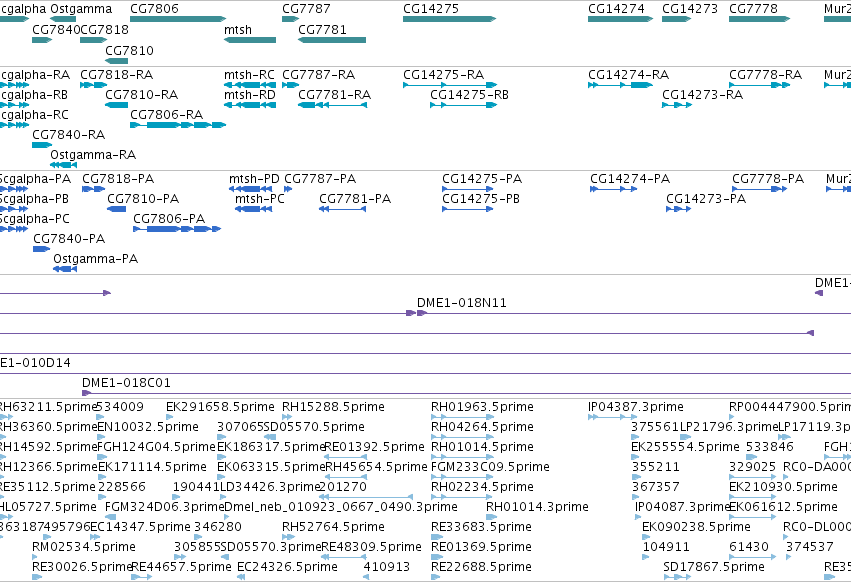Image resolution: width=851 pixels, height=582 pixels.
Task: Select the CG14275-RB transcript label
Action: (x=469, y=94)
